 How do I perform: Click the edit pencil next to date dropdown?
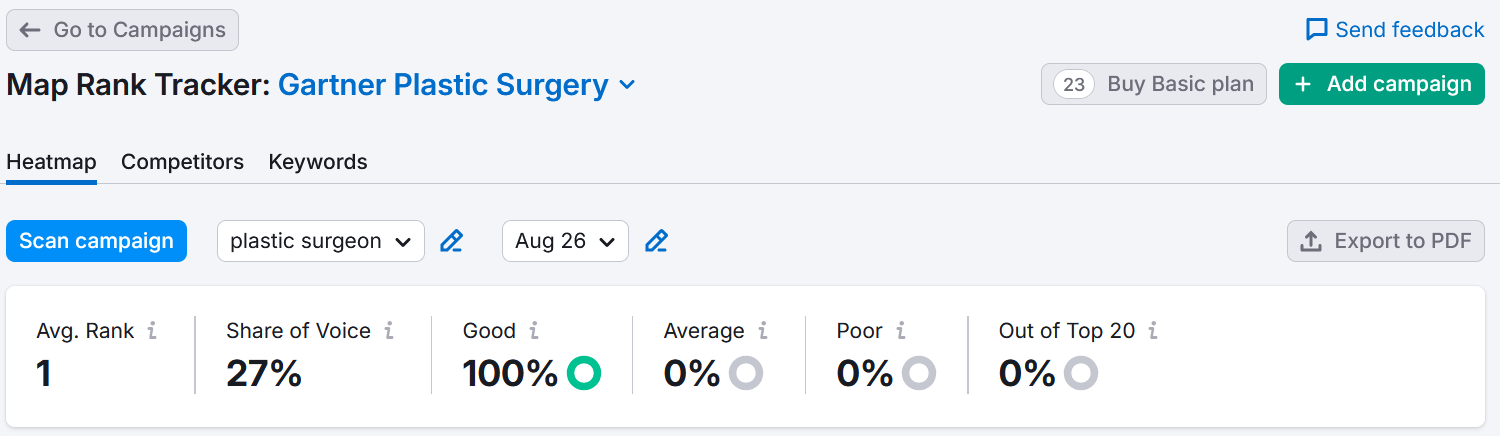[656, 241]
